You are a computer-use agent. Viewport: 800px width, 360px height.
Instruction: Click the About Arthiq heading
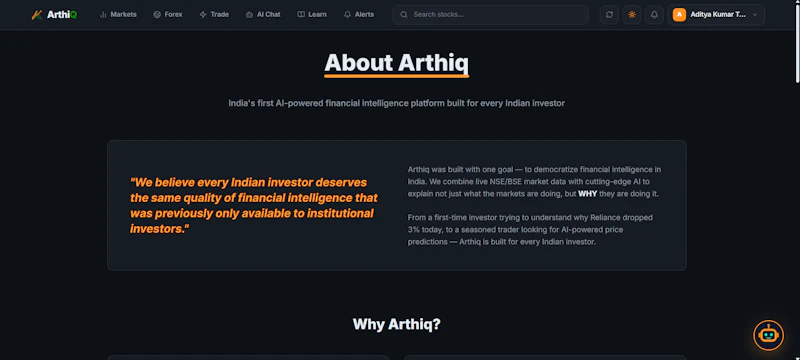click(396, 63)
